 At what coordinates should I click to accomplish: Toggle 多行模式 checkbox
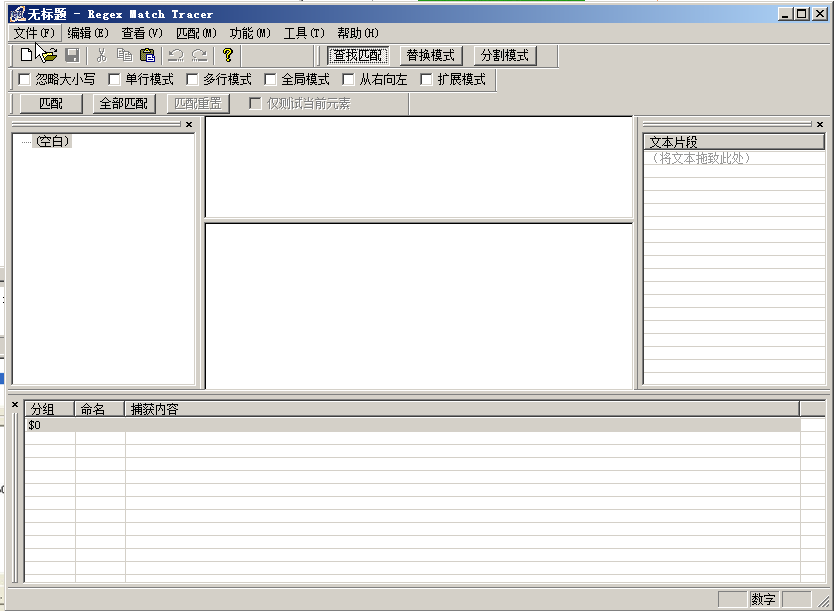pos(192,79)
